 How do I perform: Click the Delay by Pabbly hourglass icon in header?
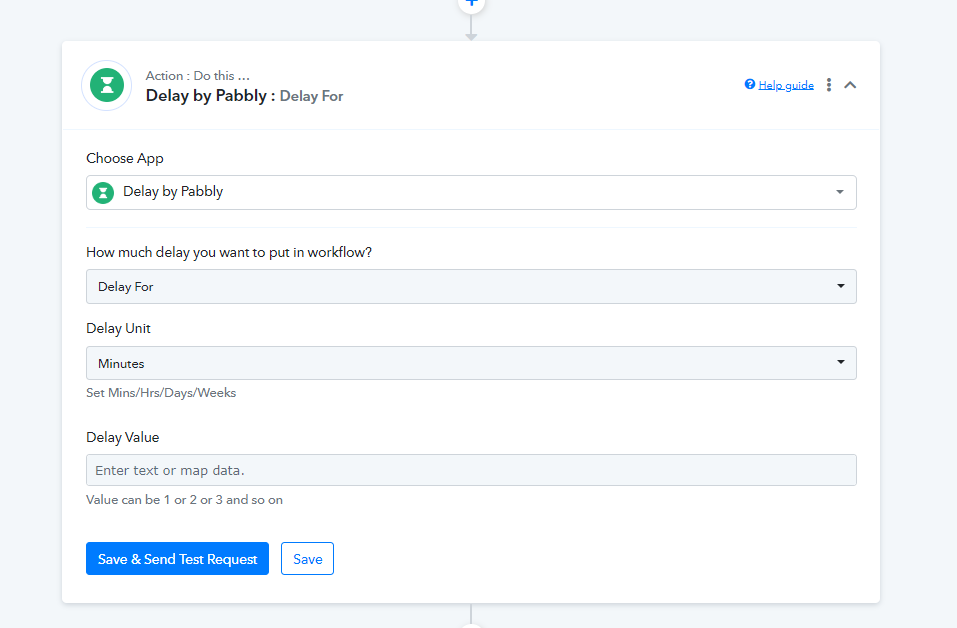107,85
